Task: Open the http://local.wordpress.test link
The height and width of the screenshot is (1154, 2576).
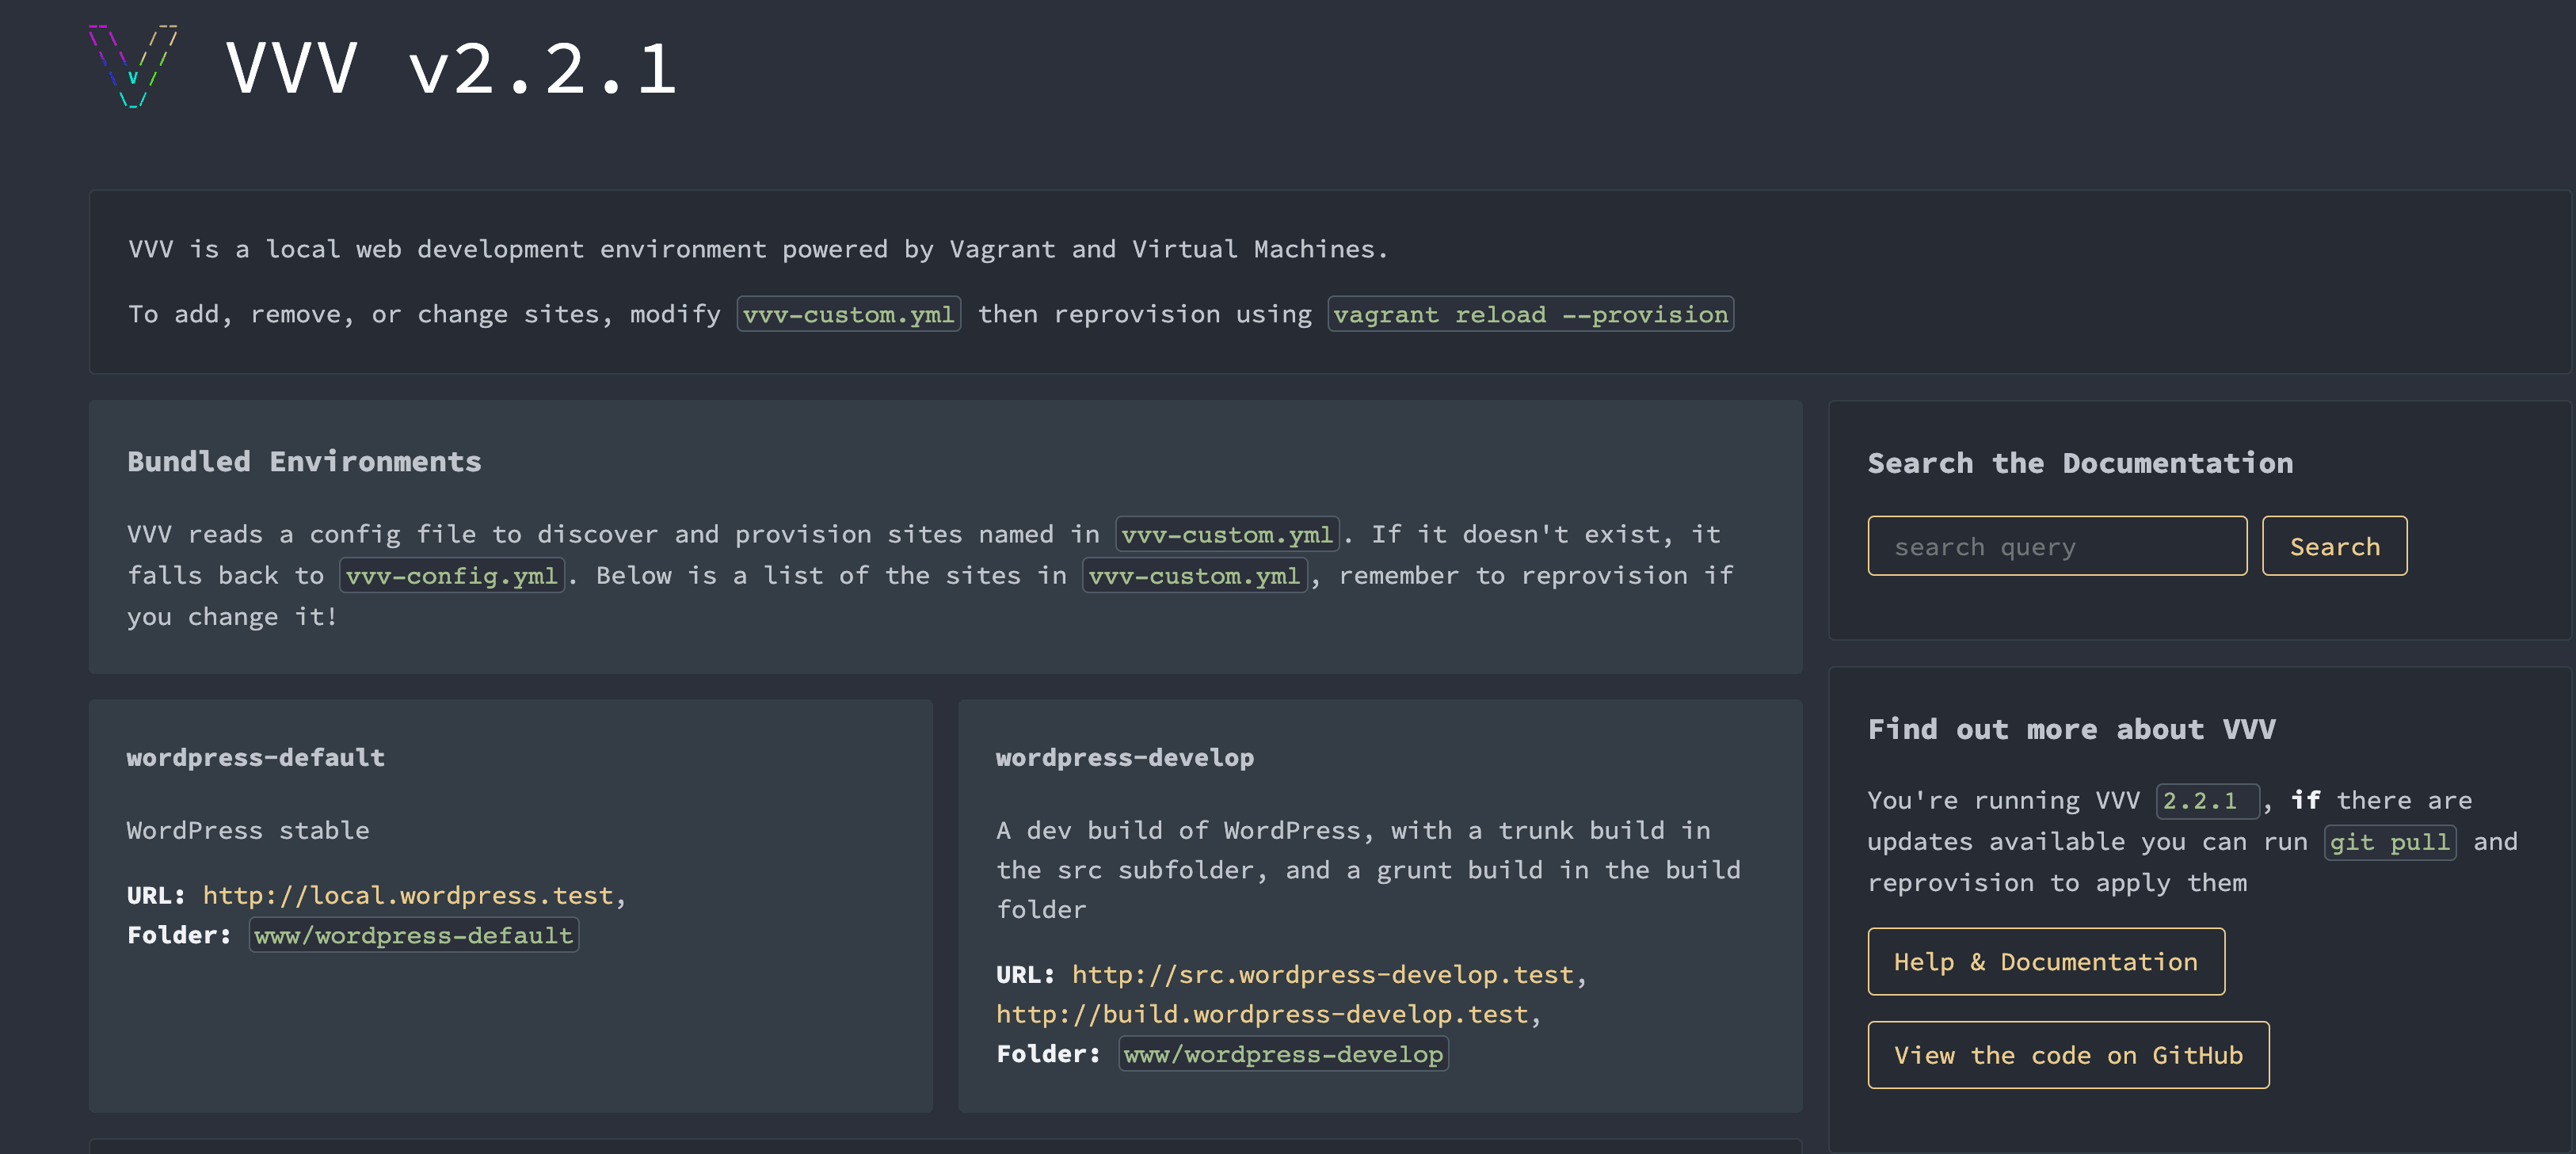Action: click(407, 895)
